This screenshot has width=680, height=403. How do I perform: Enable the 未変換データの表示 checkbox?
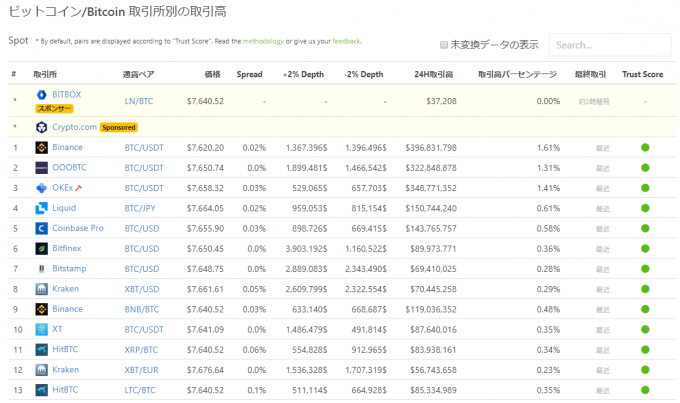(444, 45)
